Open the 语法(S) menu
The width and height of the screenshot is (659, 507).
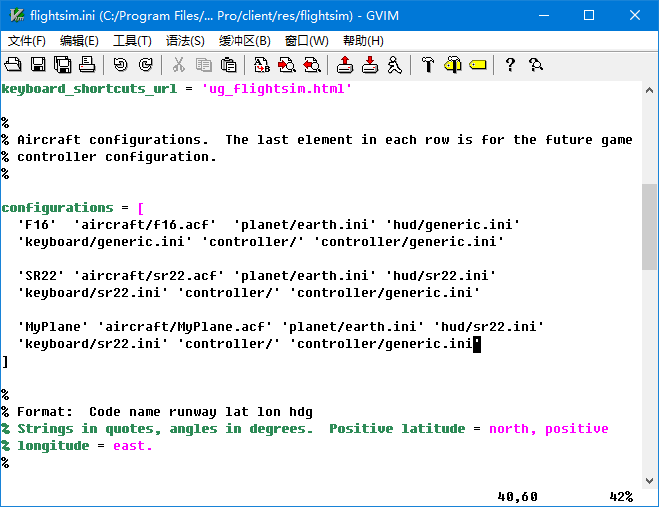click(x=185, y=41)
